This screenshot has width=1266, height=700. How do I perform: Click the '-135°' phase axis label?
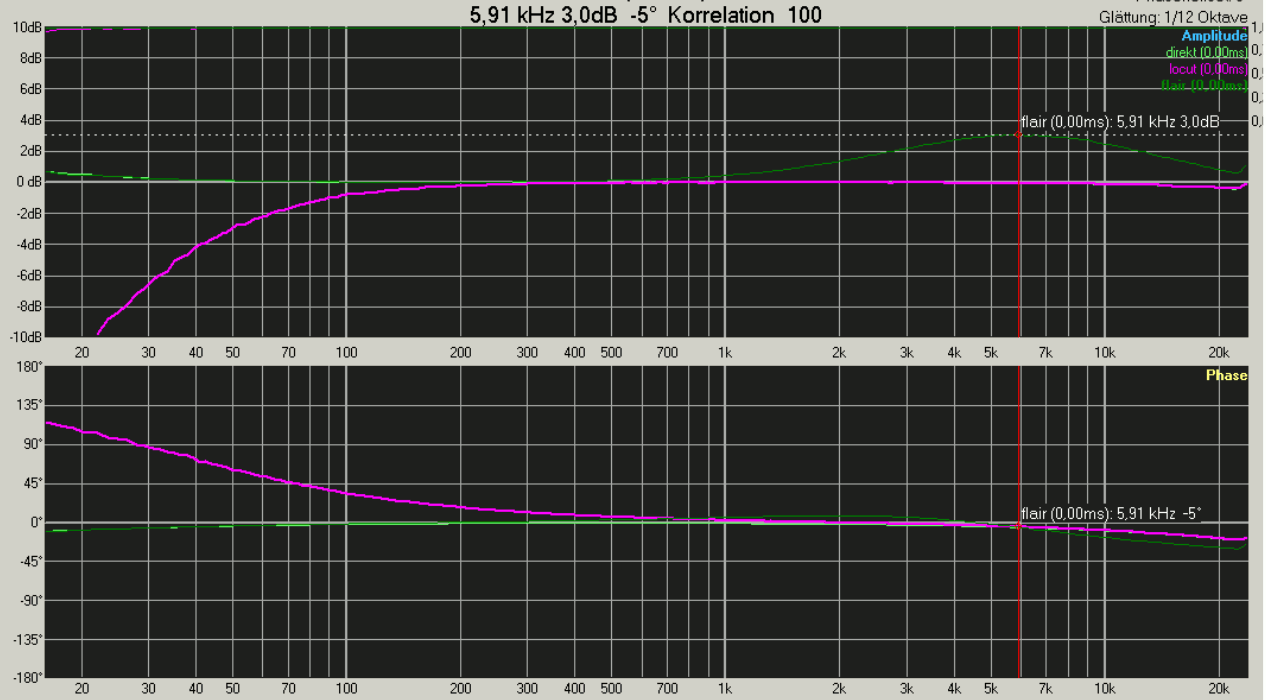28,638
